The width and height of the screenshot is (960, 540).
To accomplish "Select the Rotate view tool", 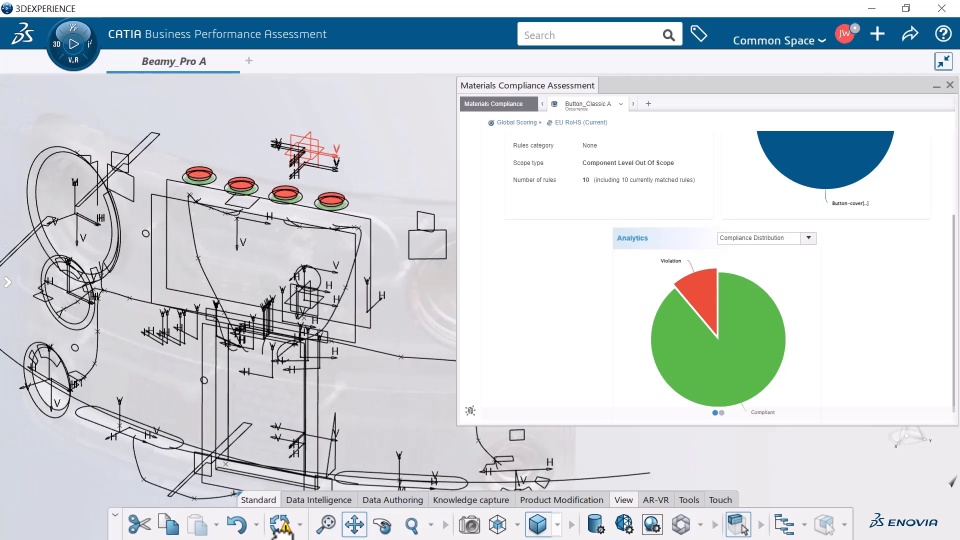I will pyautogui.click(x=383, y=525).
